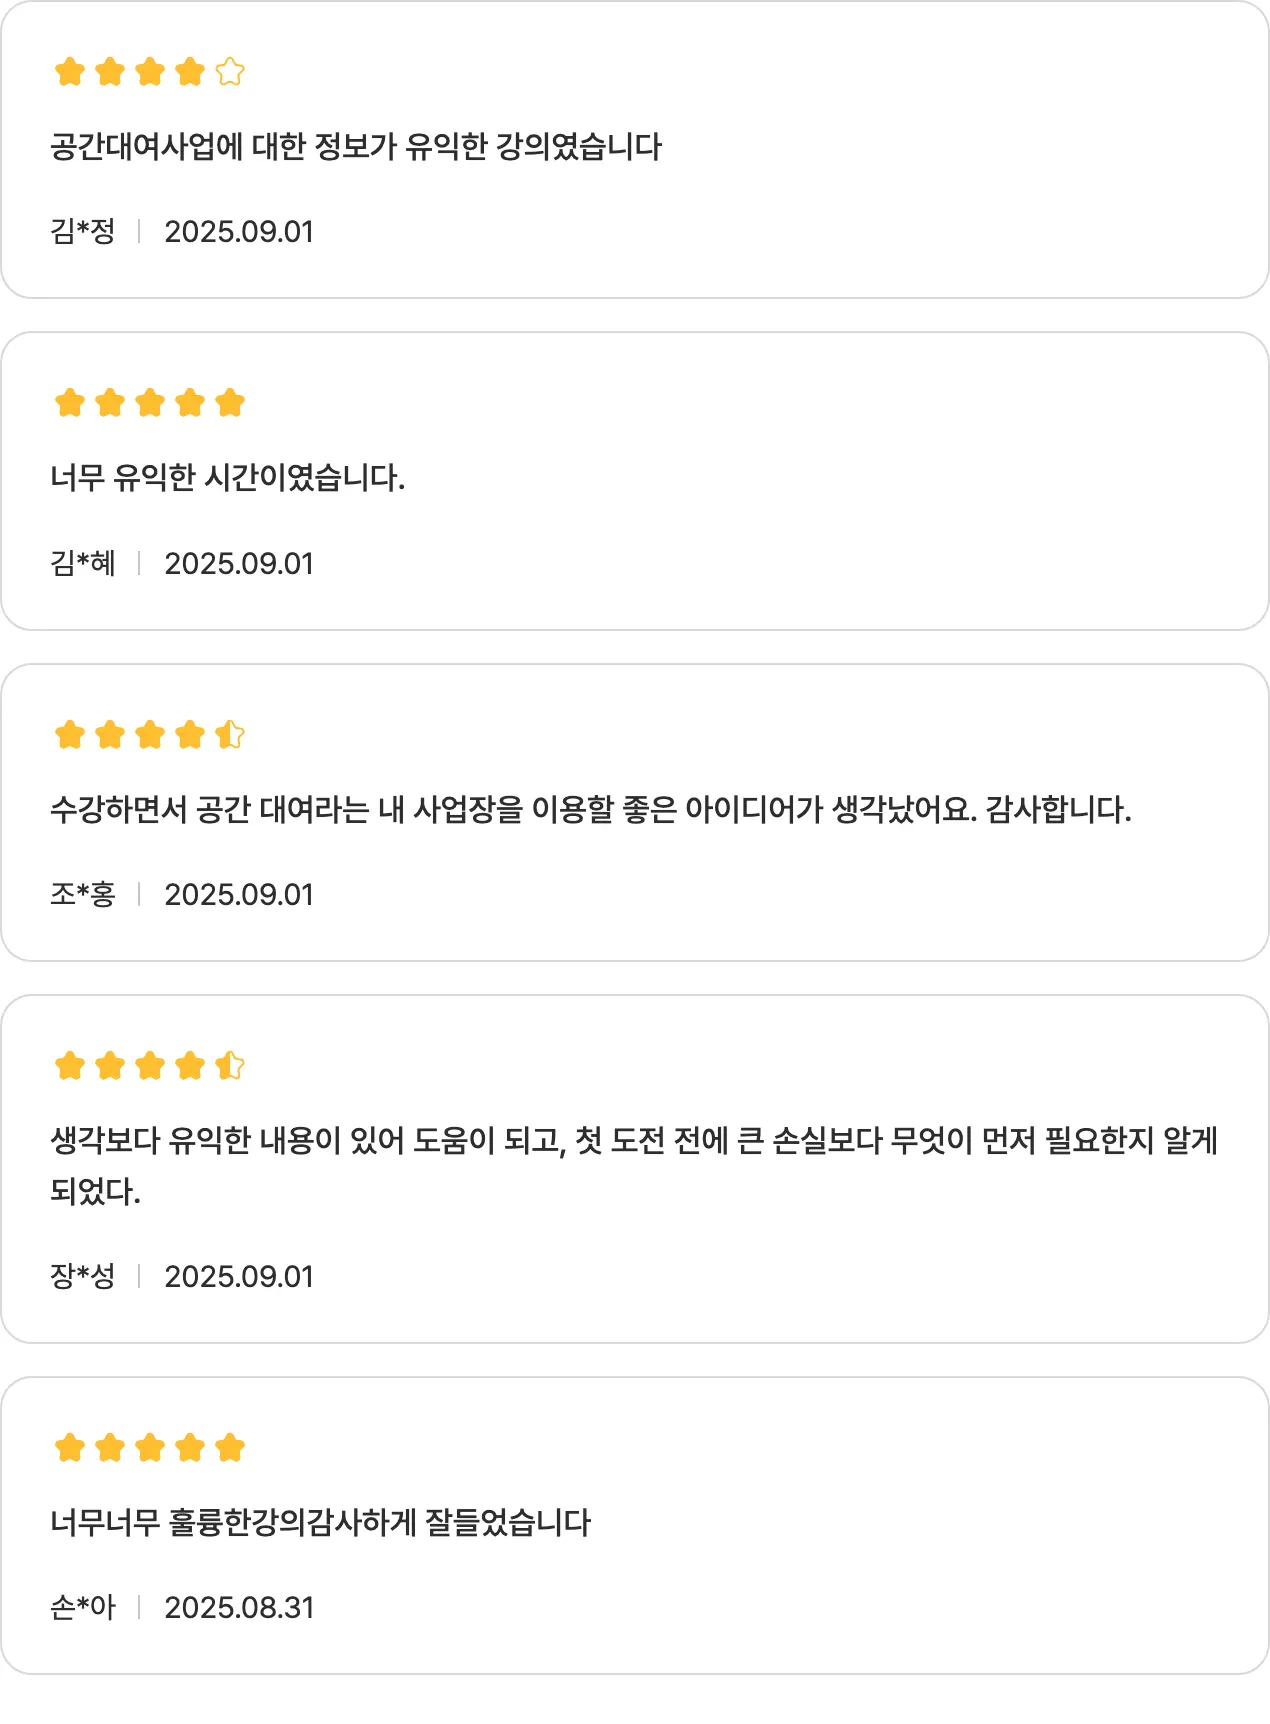Click the review text about 공간대여사업 정보
1270x1724 pixels.
(356, 147)
